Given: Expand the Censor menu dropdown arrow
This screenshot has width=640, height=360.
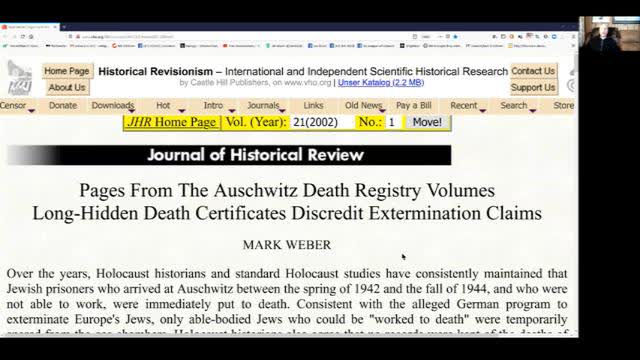Looking at the screenshot, I should coord(31,111).
